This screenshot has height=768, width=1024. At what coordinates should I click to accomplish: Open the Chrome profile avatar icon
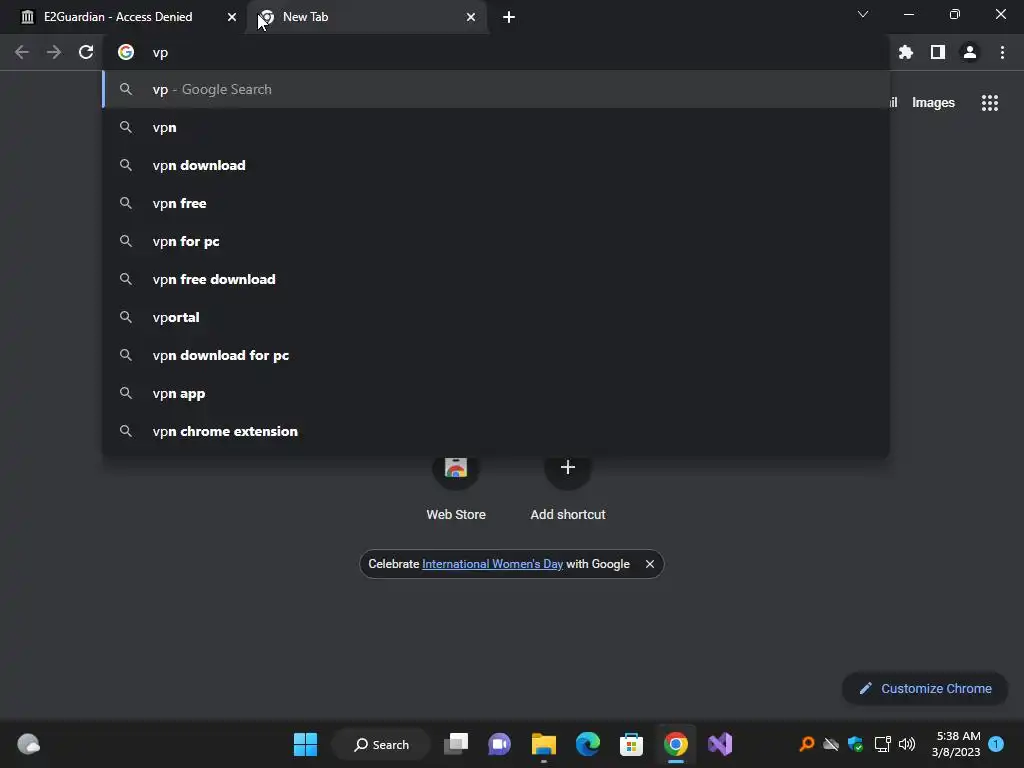970,52
